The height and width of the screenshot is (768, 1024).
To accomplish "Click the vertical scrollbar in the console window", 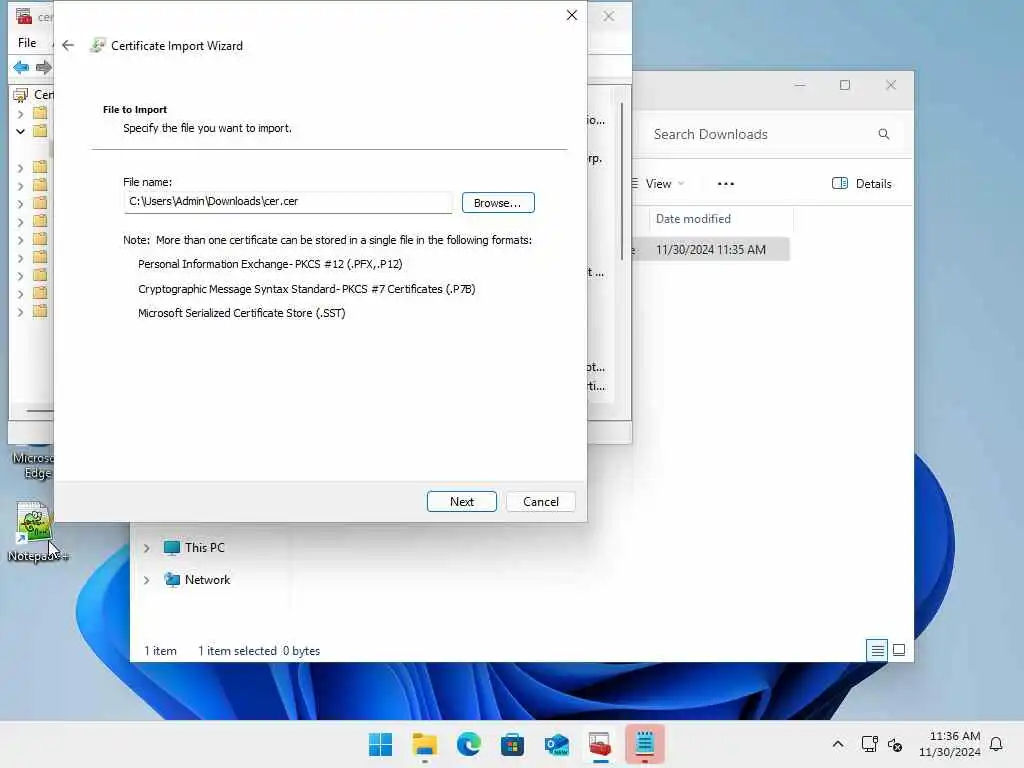I will point(622,181).
